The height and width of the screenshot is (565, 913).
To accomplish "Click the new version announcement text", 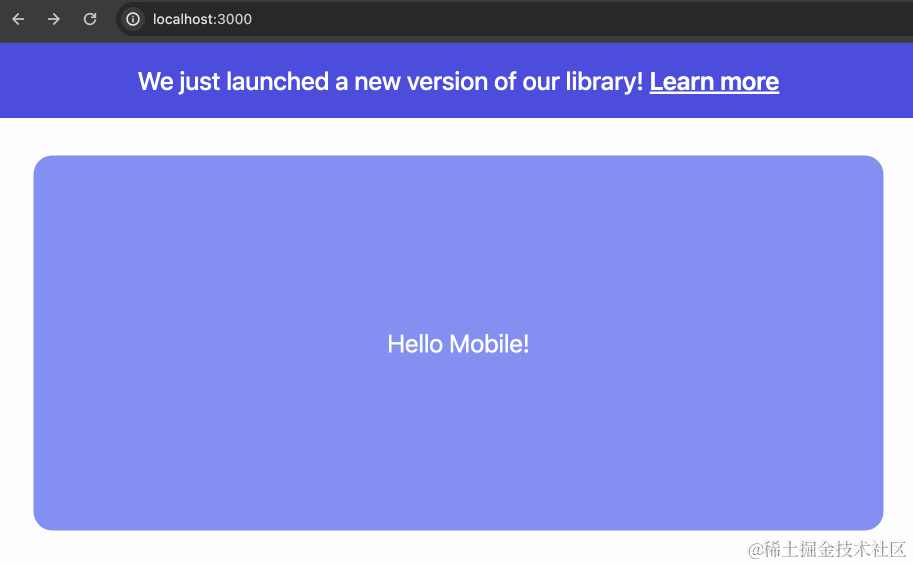I will [390, 82].
